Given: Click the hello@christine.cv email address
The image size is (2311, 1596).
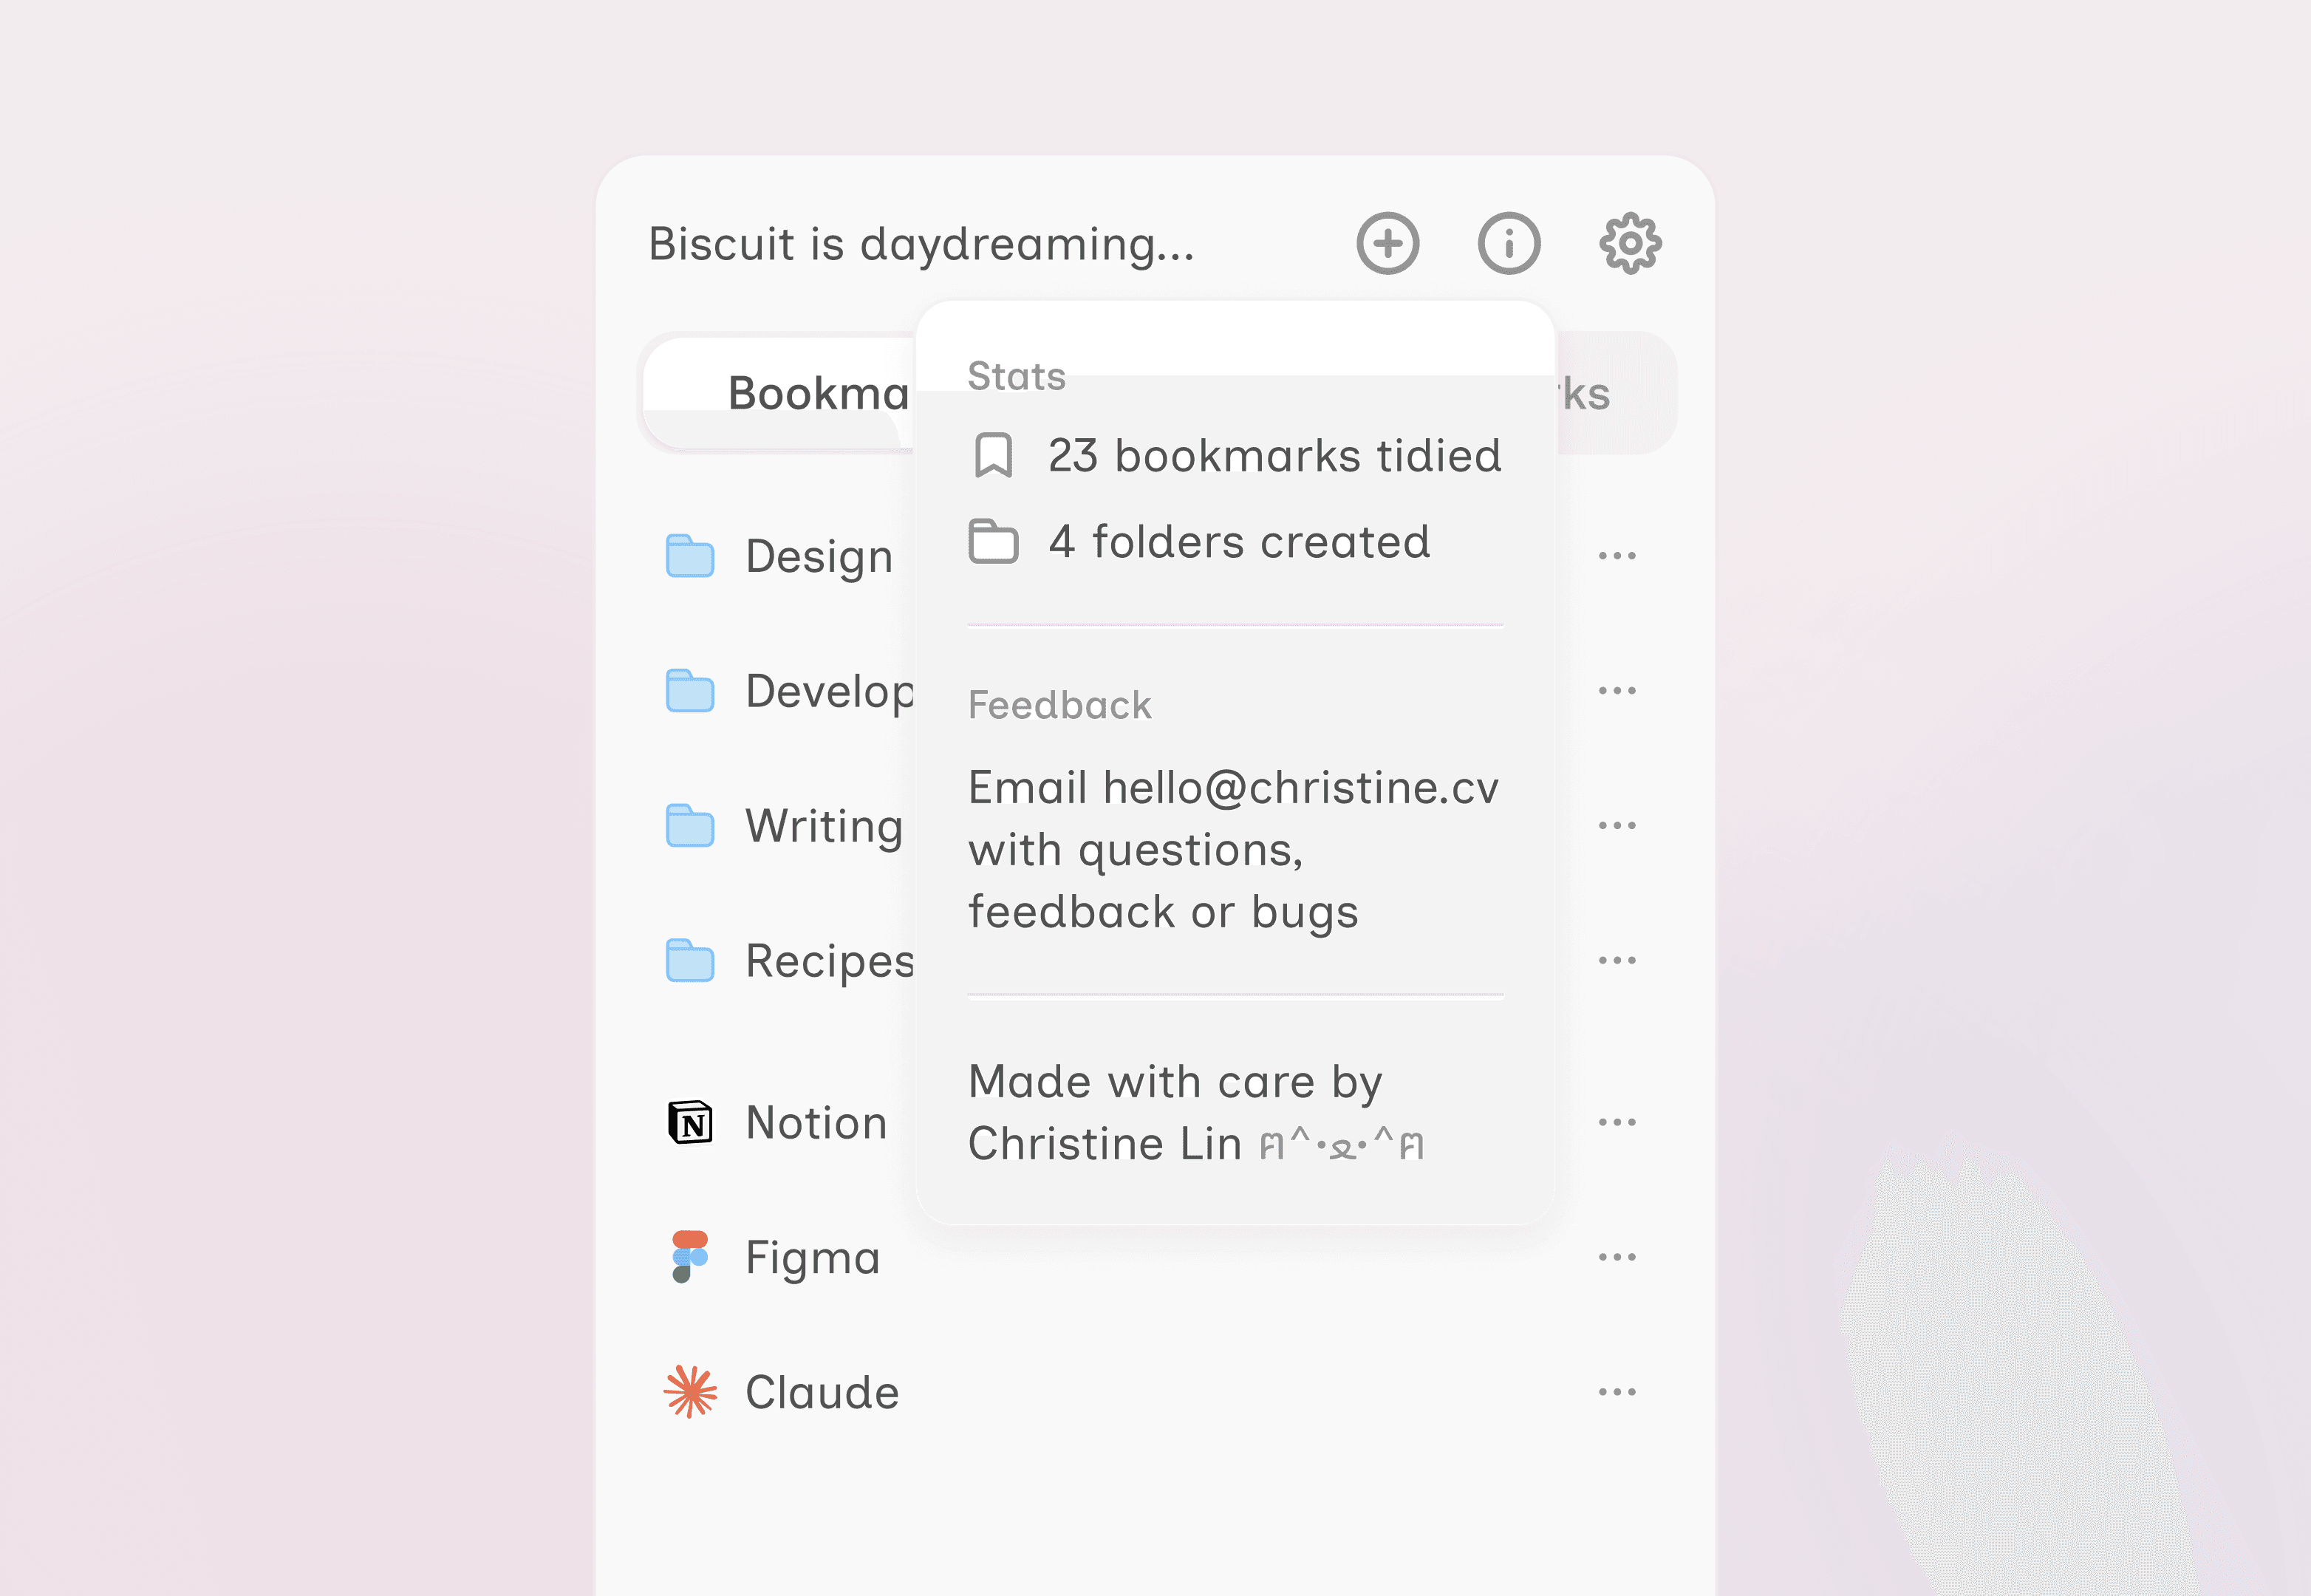Looking at the screenshot, I should [1300, 788].
